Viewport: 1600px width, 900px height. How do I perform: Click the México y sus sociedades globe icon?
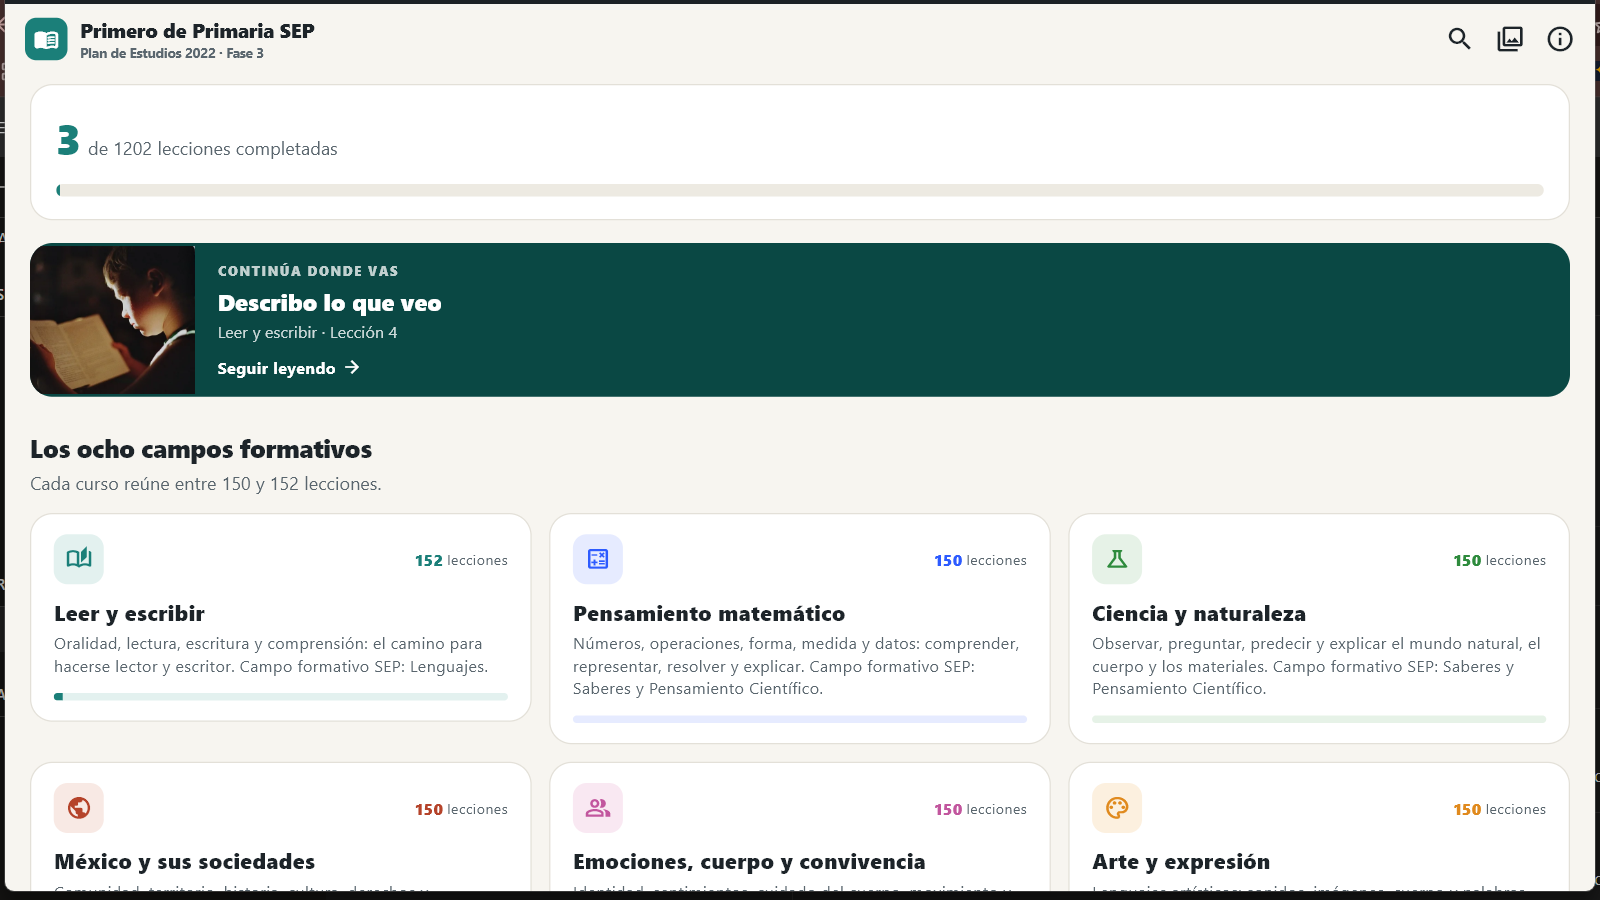coord(79,808)
